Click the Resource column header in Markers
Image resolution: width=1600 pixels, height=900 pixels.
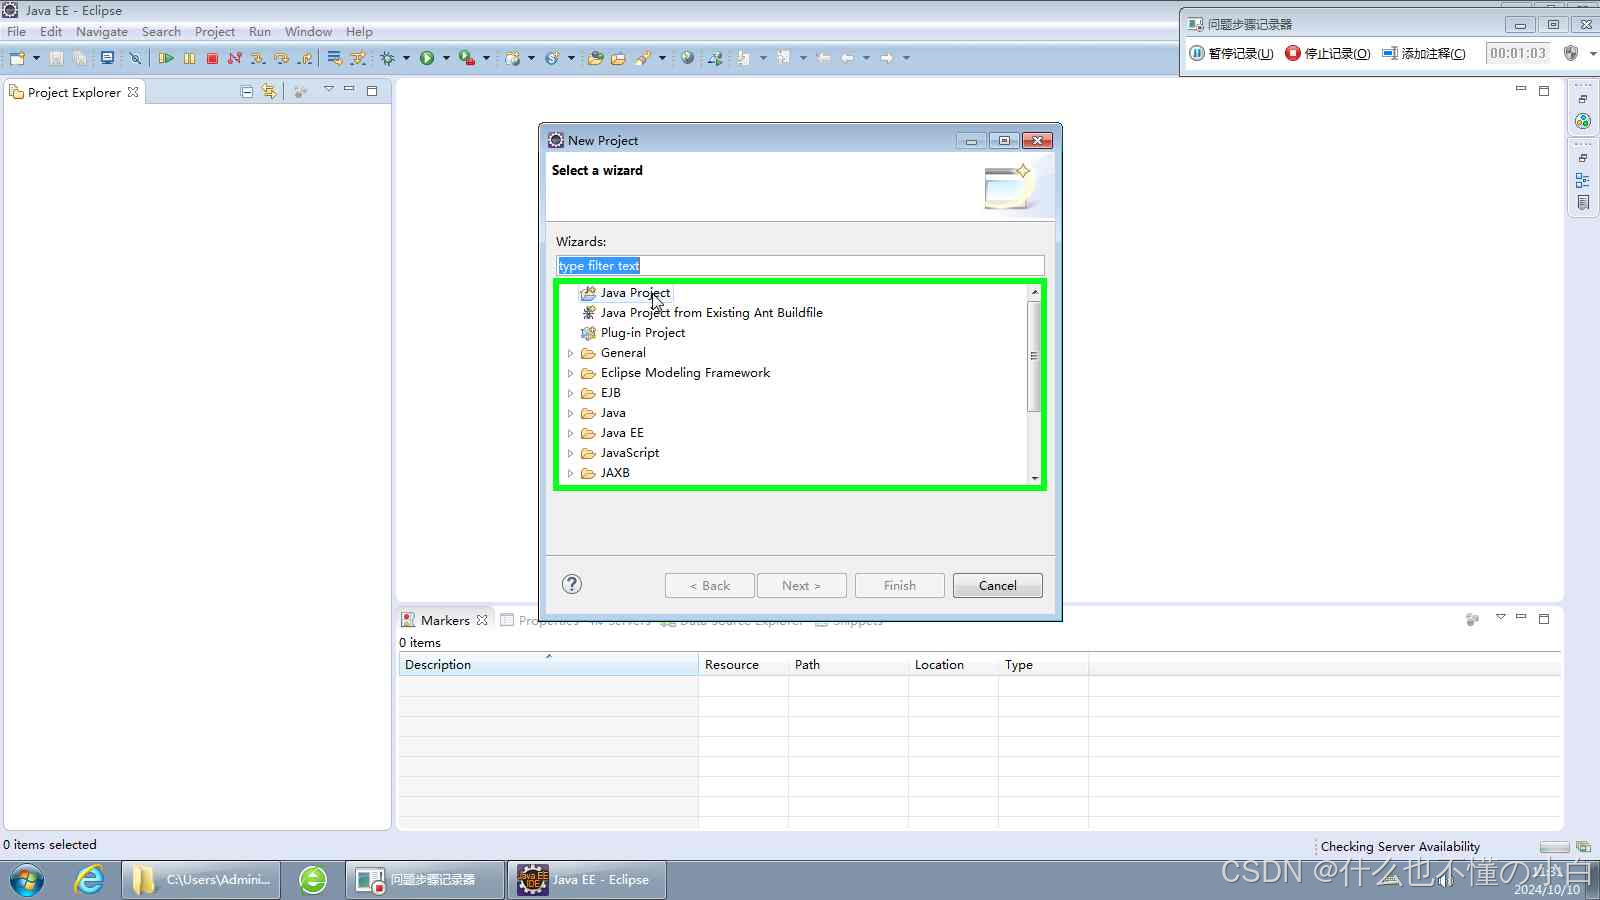pyautogui.click(x=743, y=664)
